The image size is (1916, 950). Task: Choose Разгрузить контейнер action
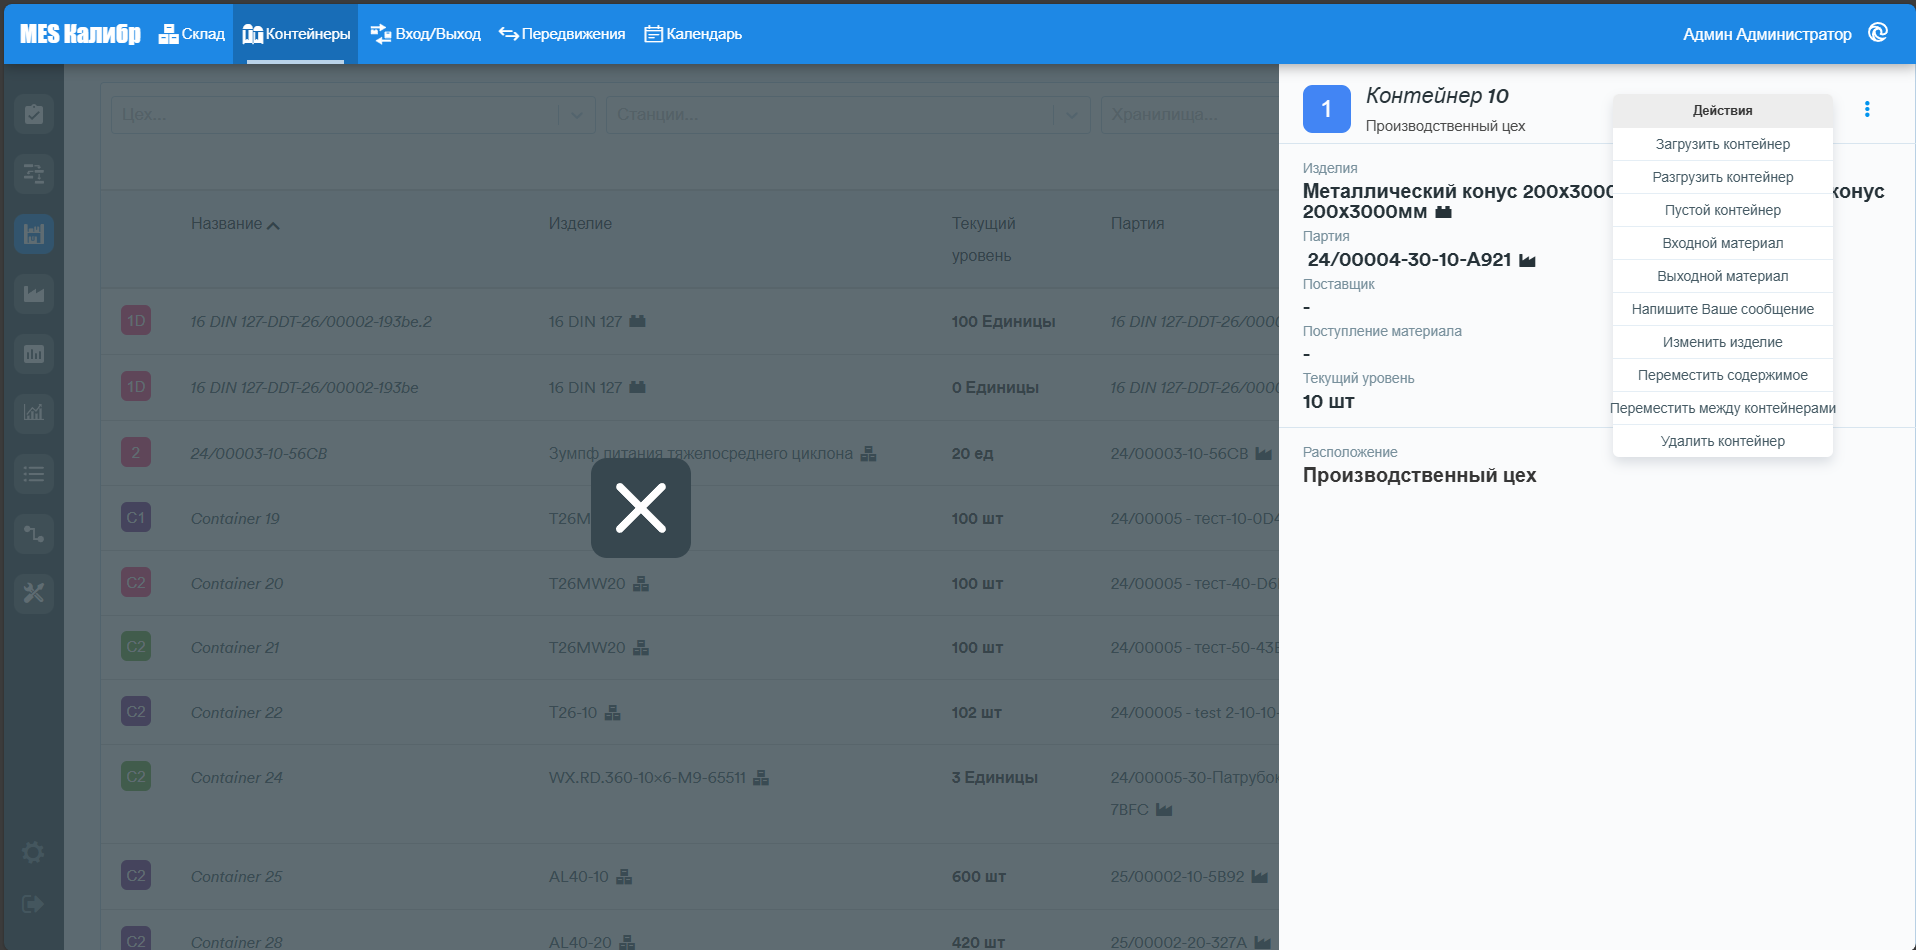point(1723,177)
